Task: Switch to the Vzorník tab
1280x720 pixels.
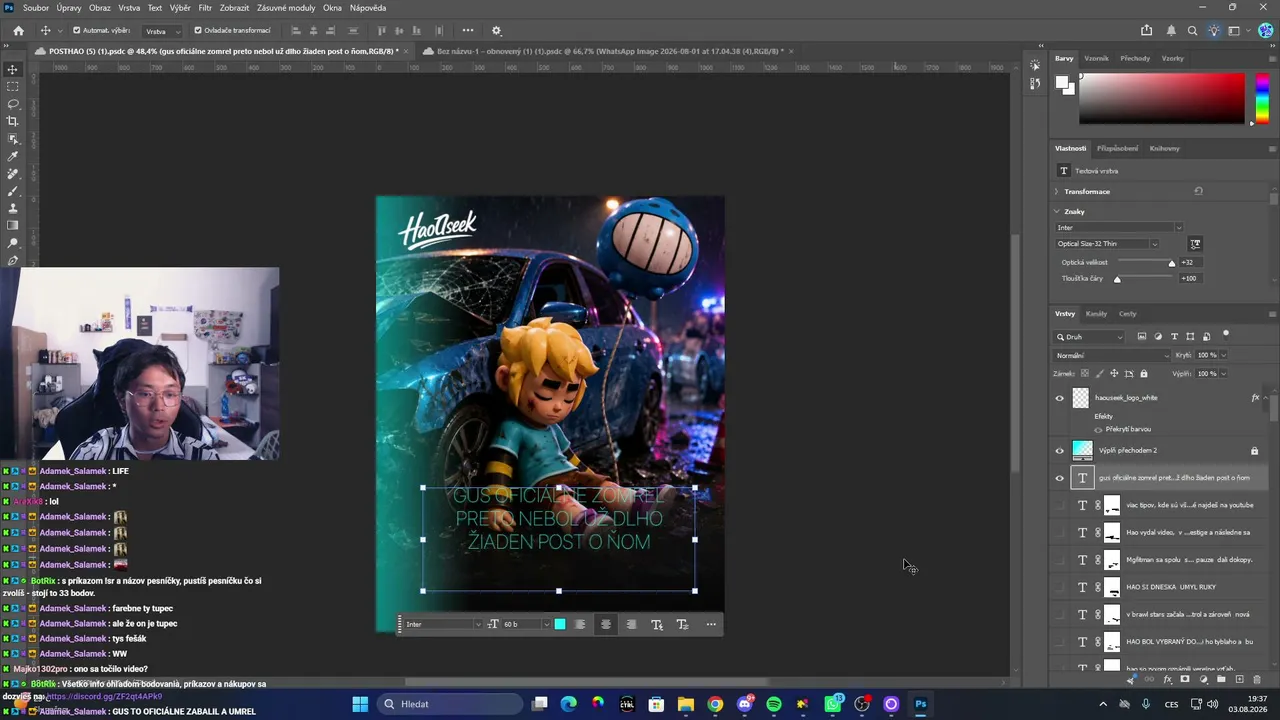Action: pyautogui.click(x=1096, y=58)
